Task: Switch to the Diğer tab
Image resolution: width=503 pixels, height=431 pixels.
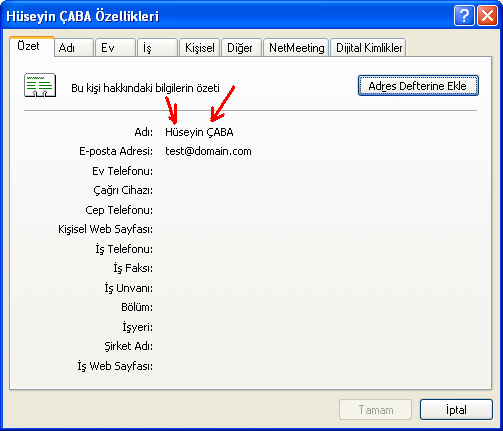Action: click(241, 48)
